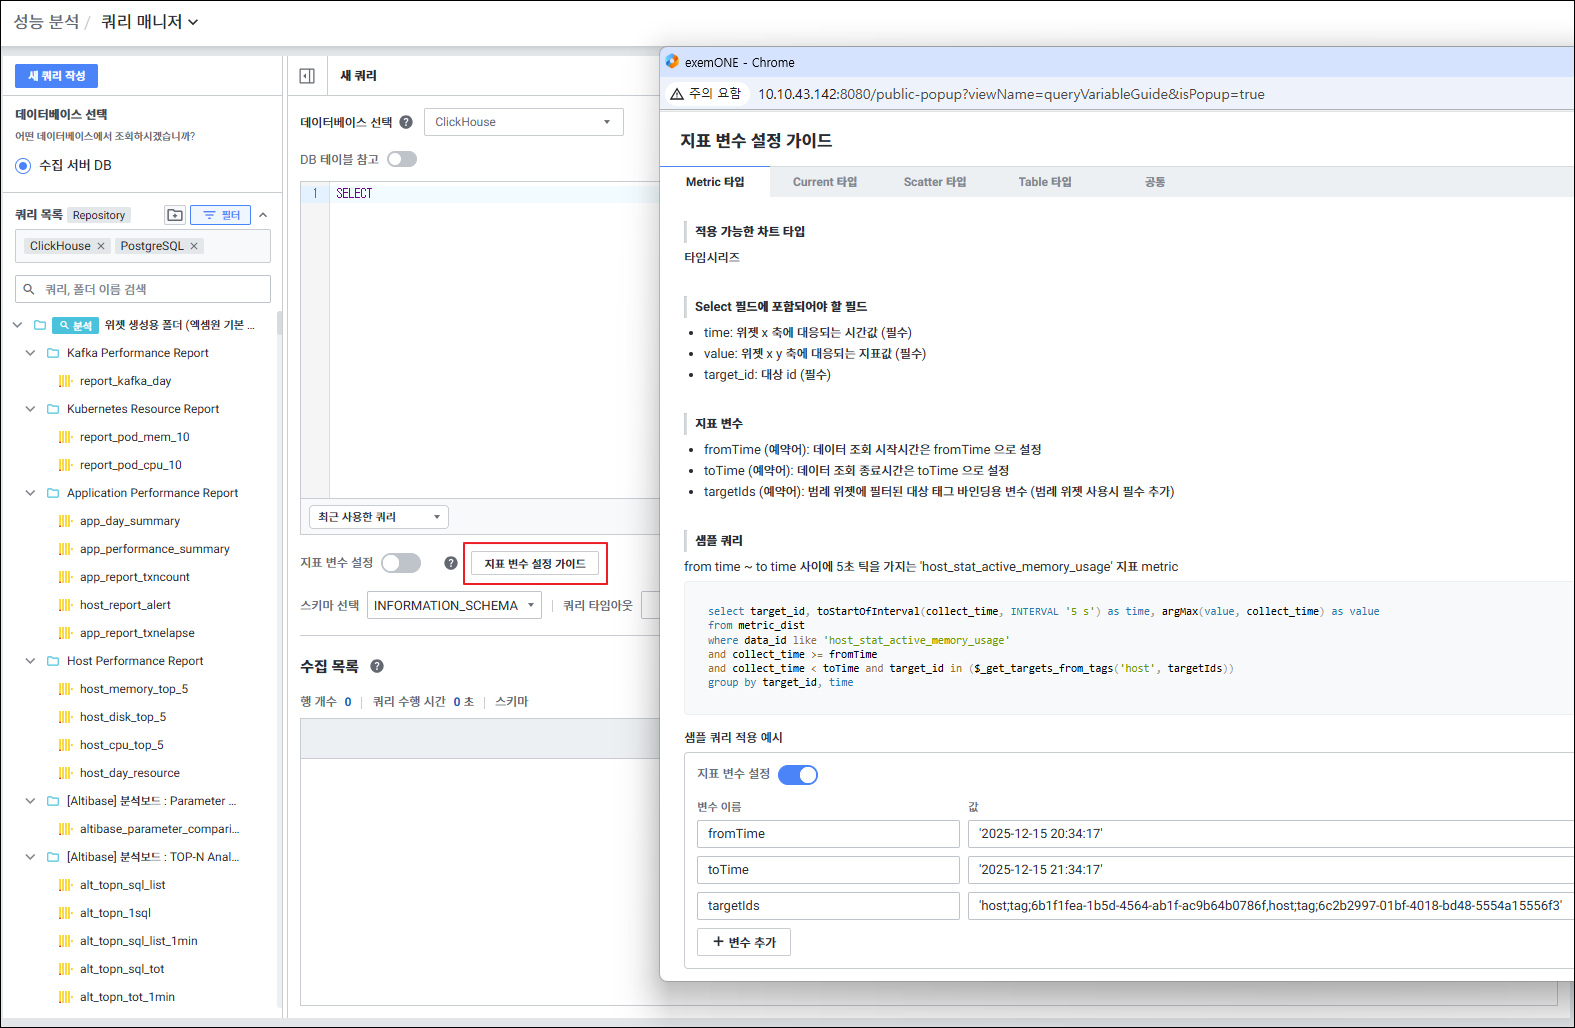Click the sidebar collapse panel icon

(x=307, y=76)
